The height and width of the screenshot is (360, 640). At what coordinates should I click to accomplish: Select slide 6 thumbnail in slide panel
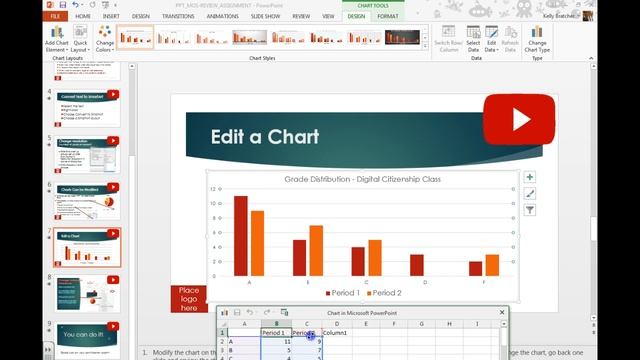pyautogui.click(x=87, y=201)
